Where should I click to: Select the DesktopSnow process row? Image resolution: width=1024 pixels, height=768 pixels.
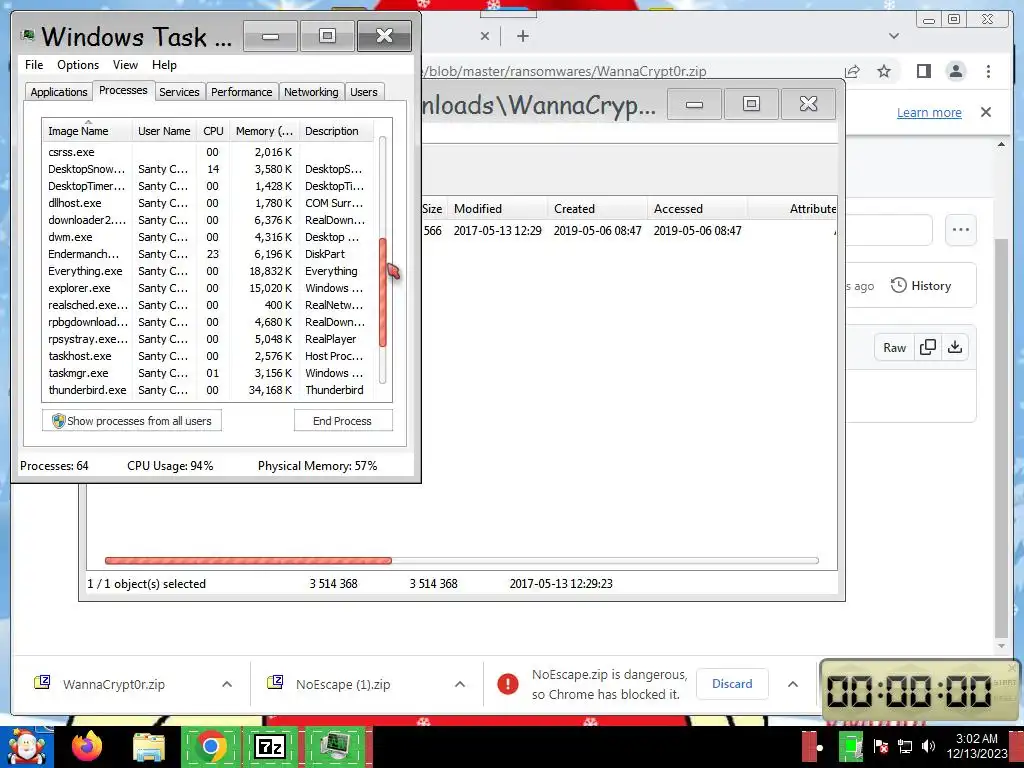click(208, 169)
